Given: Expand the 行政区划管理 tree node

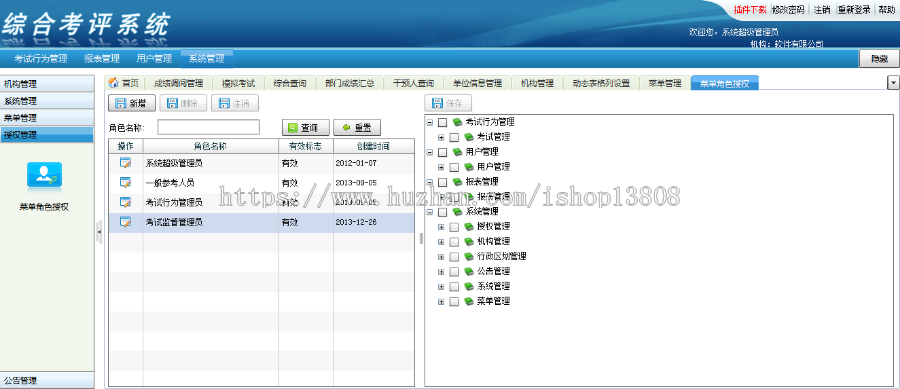Looking at the screenshot, I should tap(441, 256).
